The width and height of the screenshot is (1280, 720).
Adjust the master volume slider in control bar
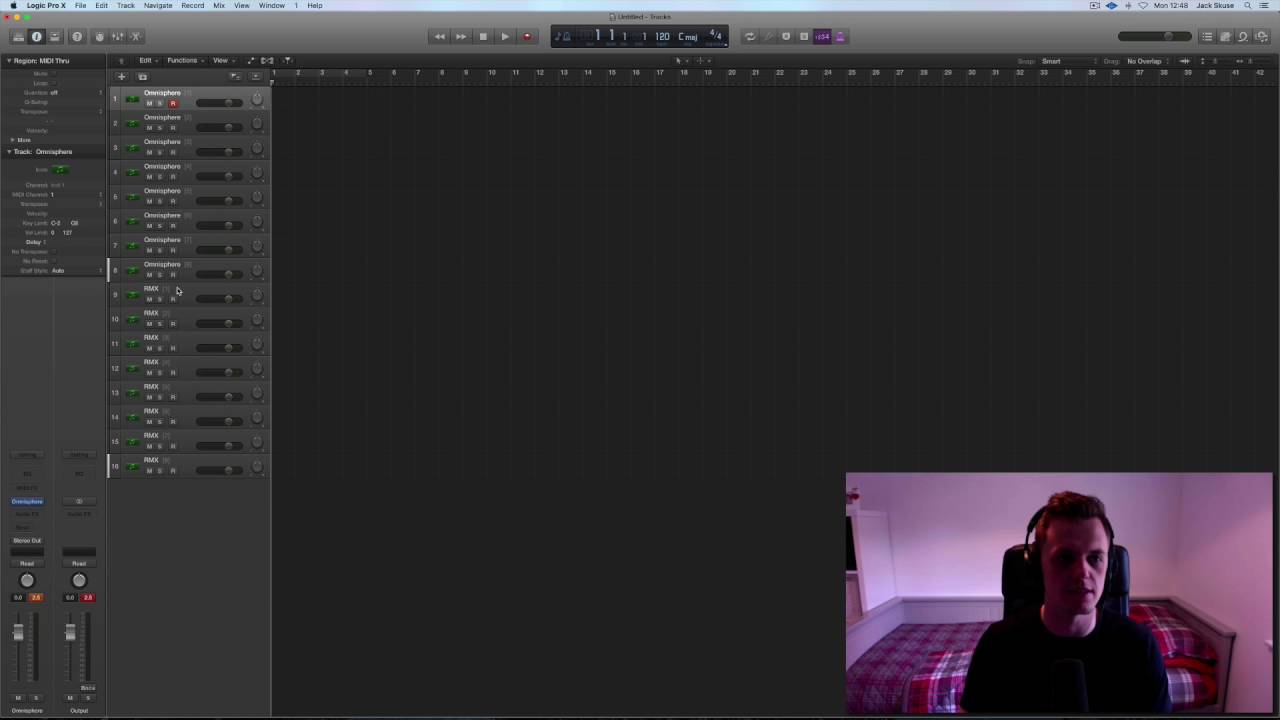pyautogui.click(x=1155, y=37)
